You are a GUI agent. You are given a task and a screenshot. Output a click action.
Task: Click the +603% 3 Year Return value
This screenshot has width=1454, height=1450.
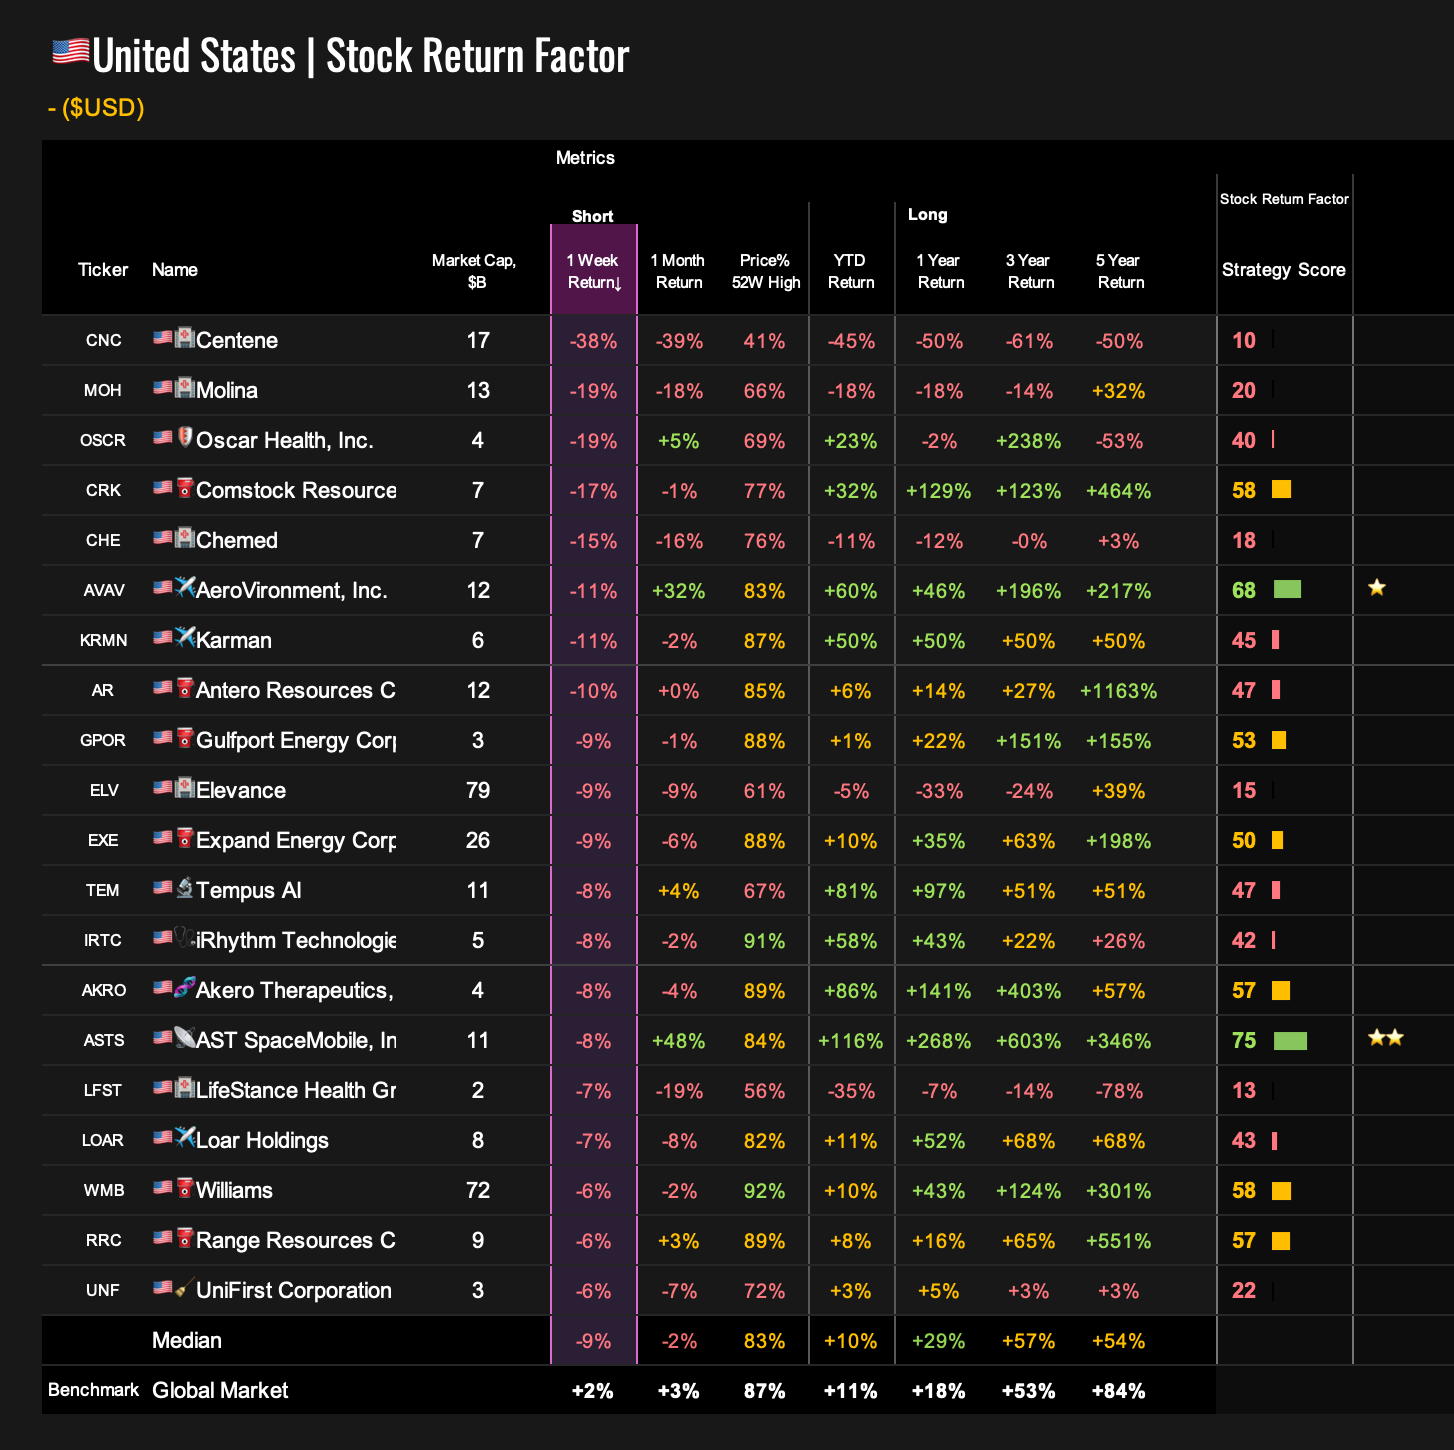[x=1029, y=1041]
